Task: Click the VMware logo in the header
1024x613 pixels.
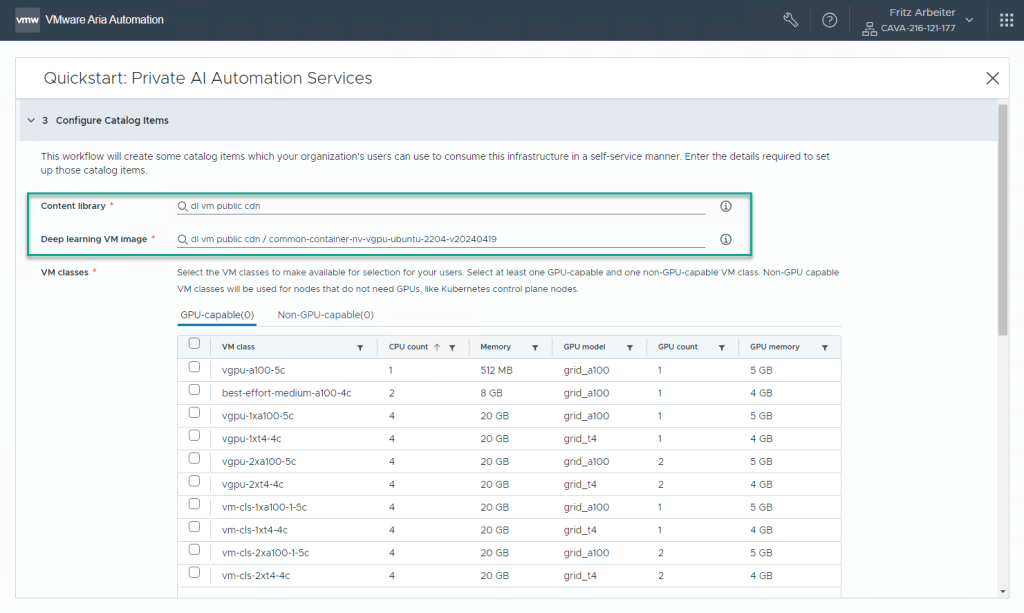Action: pos(27,20)
